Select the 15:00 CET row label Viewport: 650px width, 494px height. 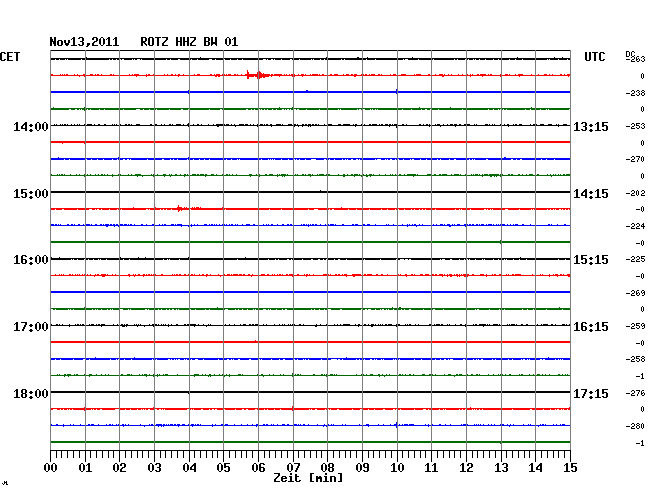[x=31, y=194]
